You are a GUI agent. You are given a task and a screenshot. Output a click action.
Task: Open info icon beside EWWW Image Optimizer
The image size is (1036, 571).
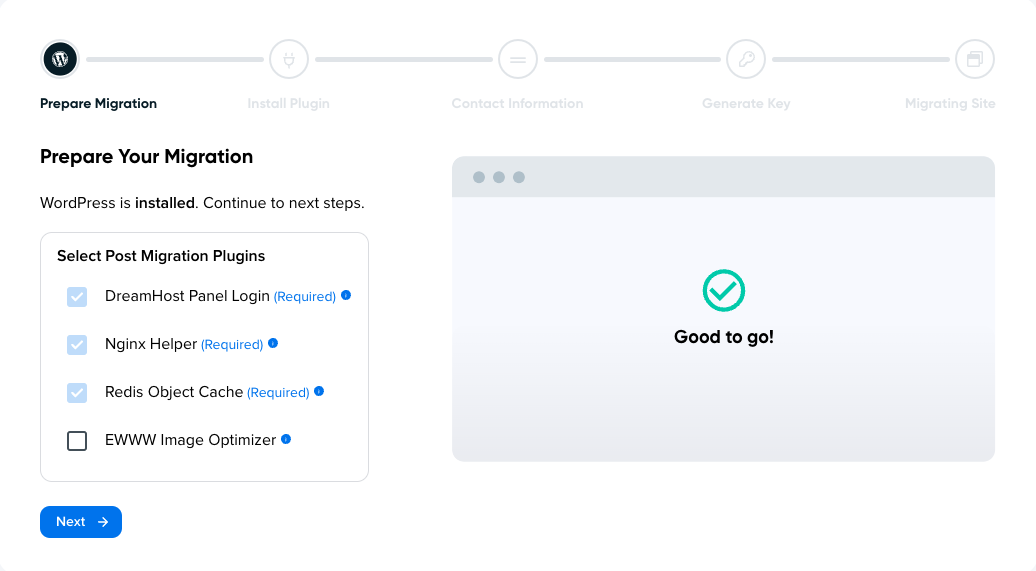(x=286, y=439)
